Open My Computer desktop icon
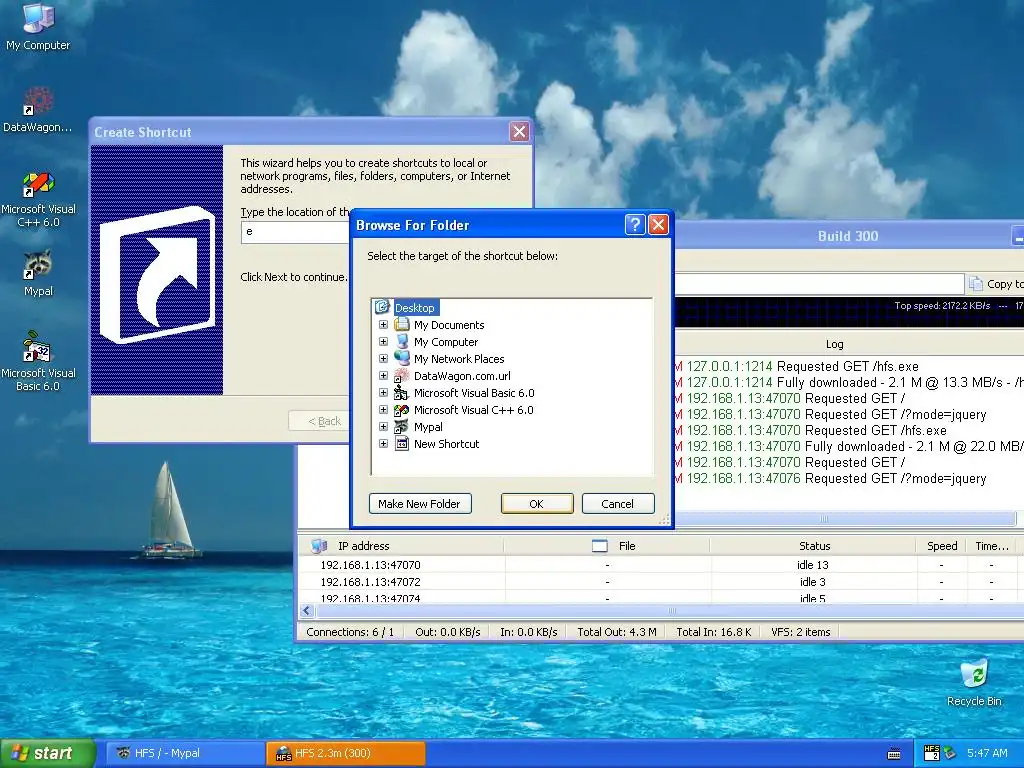Viewport: 1024px width, 768px height. (38, 26)
